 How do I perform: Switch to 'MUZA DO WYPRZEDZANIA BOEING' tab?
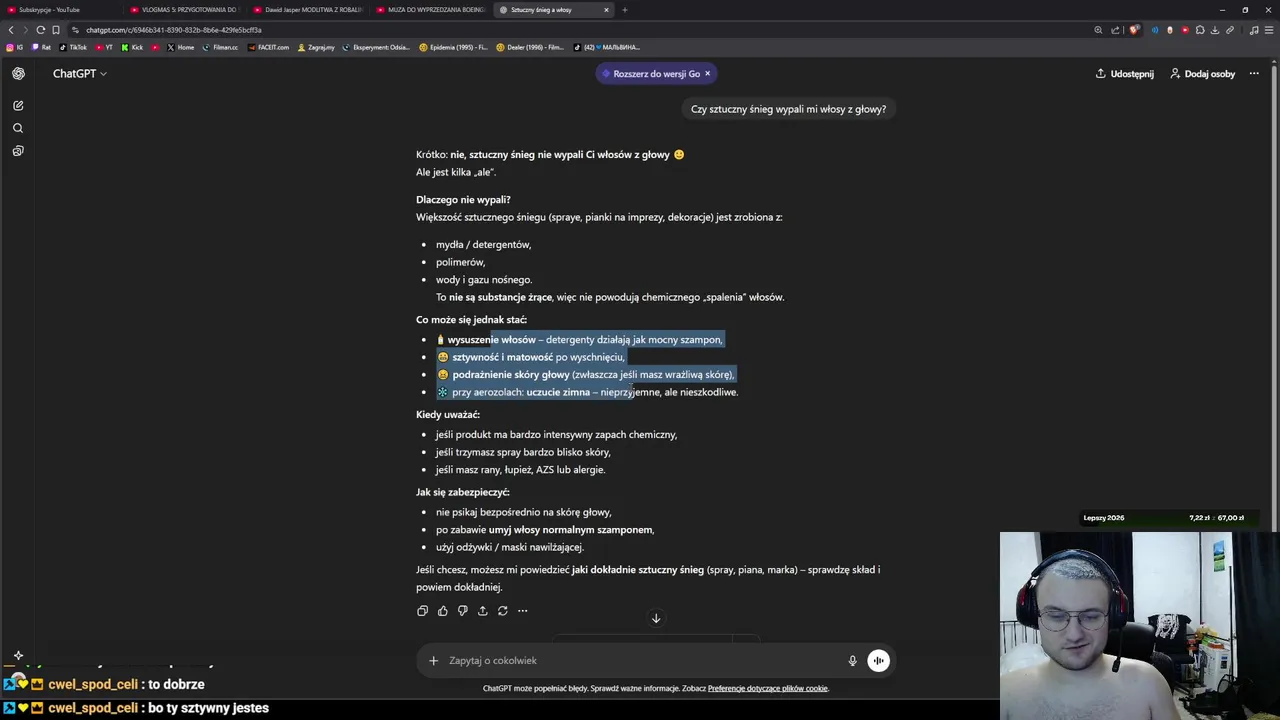(431, 10)
